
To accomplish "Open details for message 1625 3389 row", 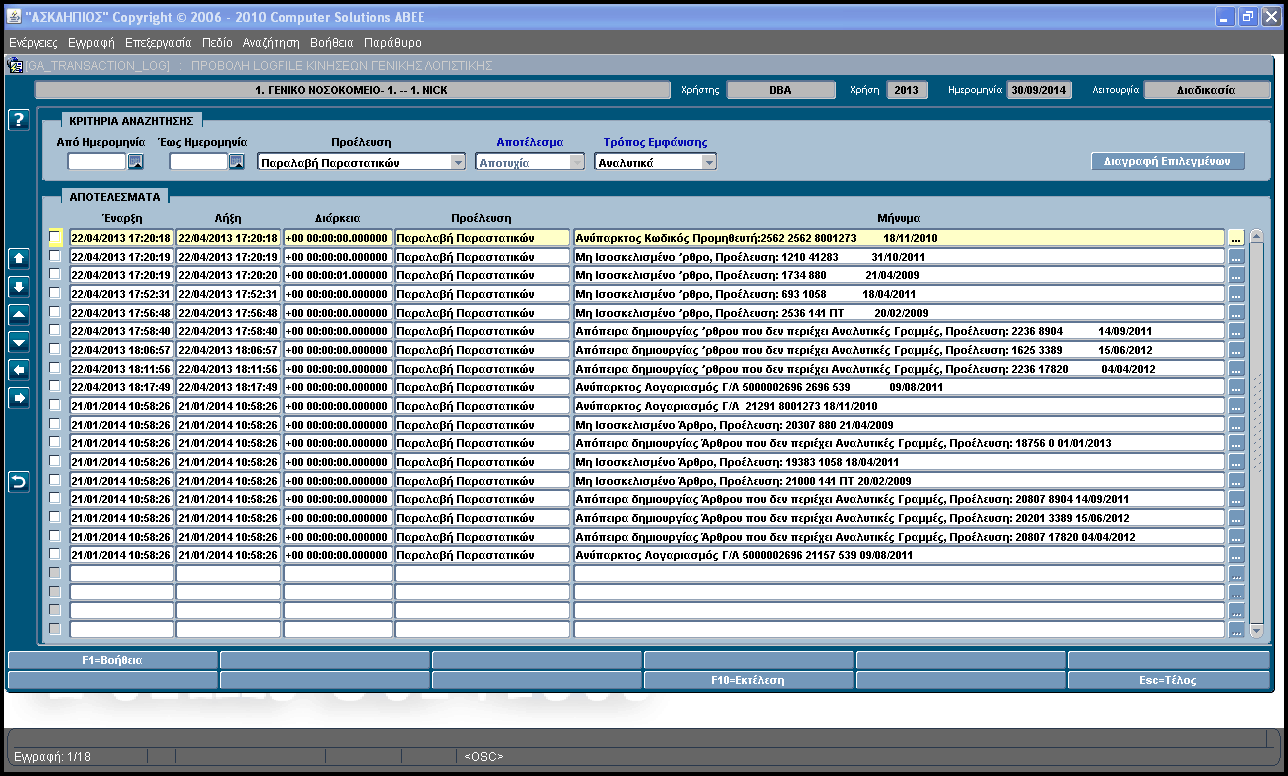I will coord(1236,350).
